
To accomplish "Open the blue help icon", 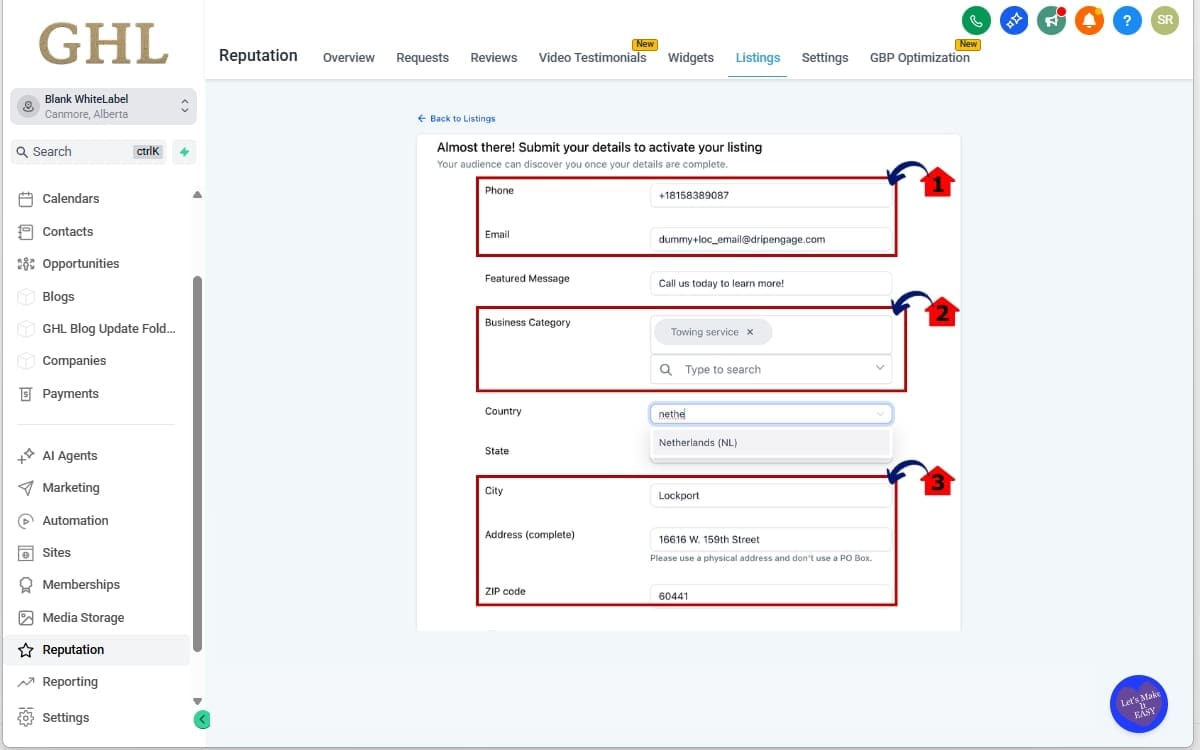I will click(x=1127, y=20).
